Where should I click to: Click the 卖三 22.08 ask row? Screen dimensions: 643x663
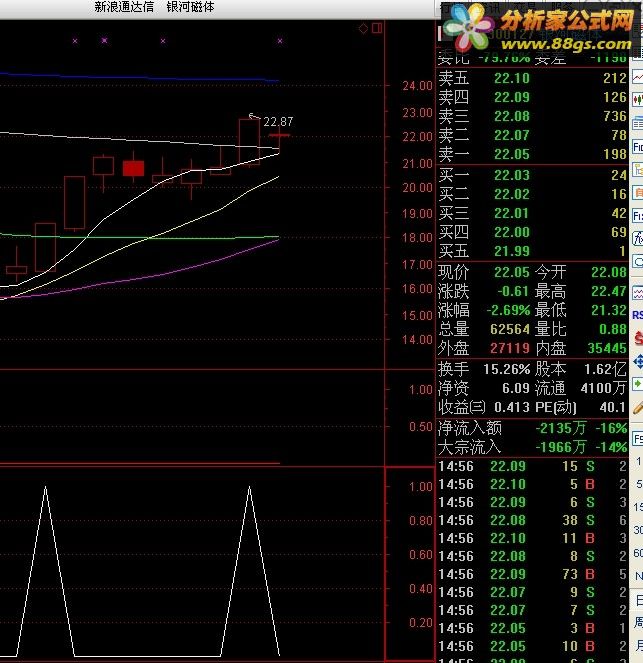[x=532, y=116]
